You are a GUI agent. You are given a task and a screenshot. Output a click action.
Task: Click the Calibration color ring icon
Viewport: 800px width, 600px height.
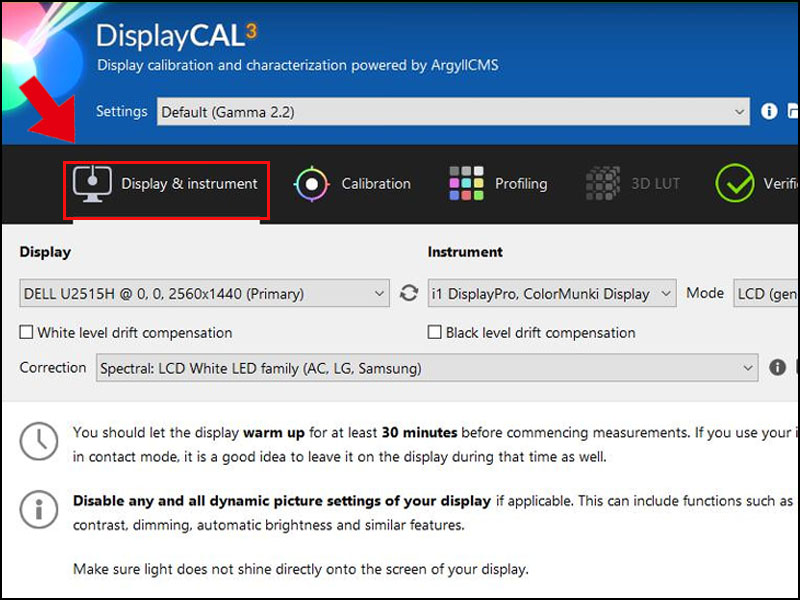(x=311, y=184)
